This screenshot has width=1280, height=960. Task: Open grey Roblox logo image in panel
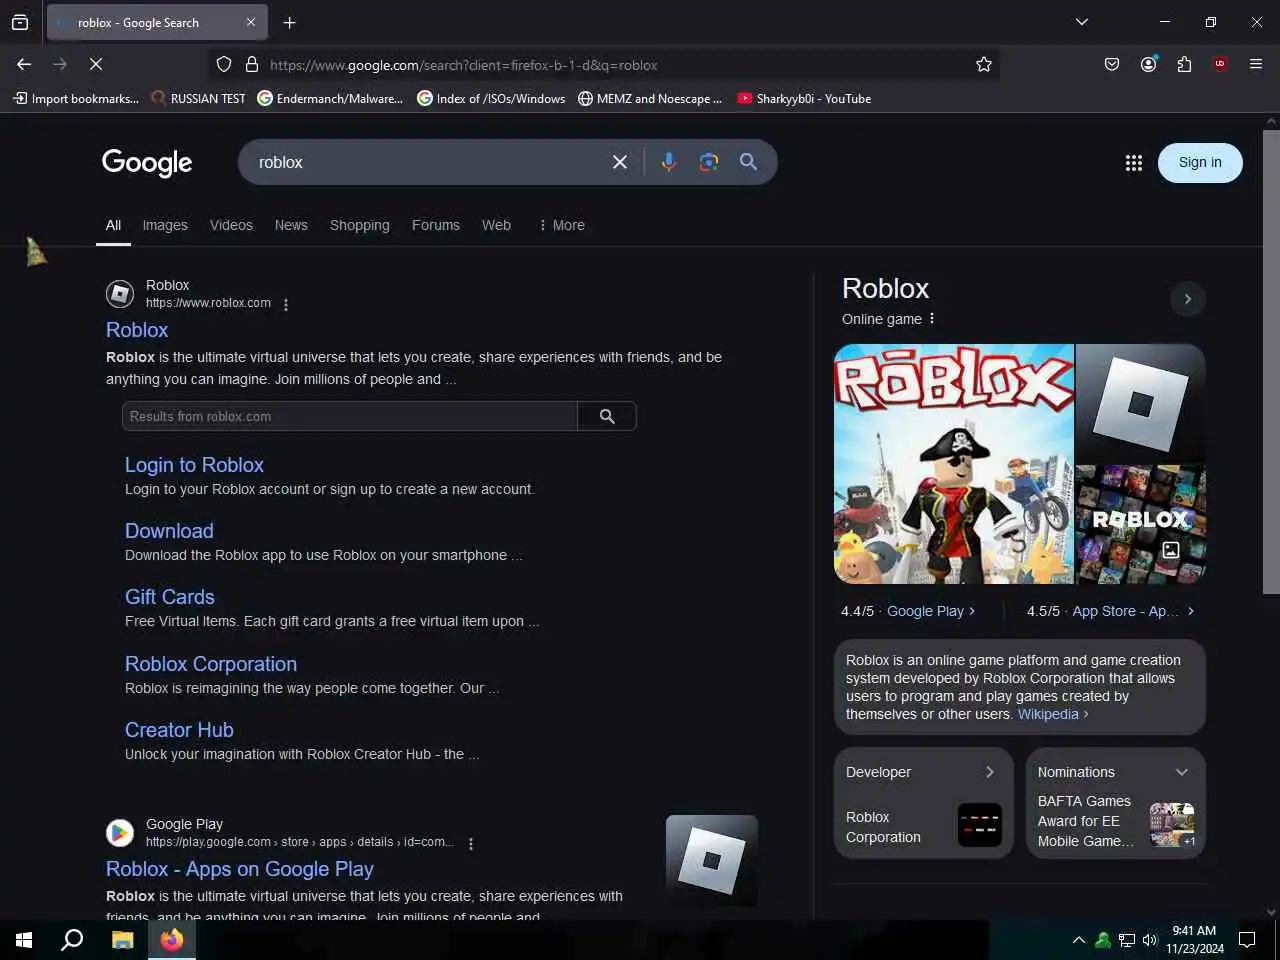pyautogui.click(x=1141, y=402)
